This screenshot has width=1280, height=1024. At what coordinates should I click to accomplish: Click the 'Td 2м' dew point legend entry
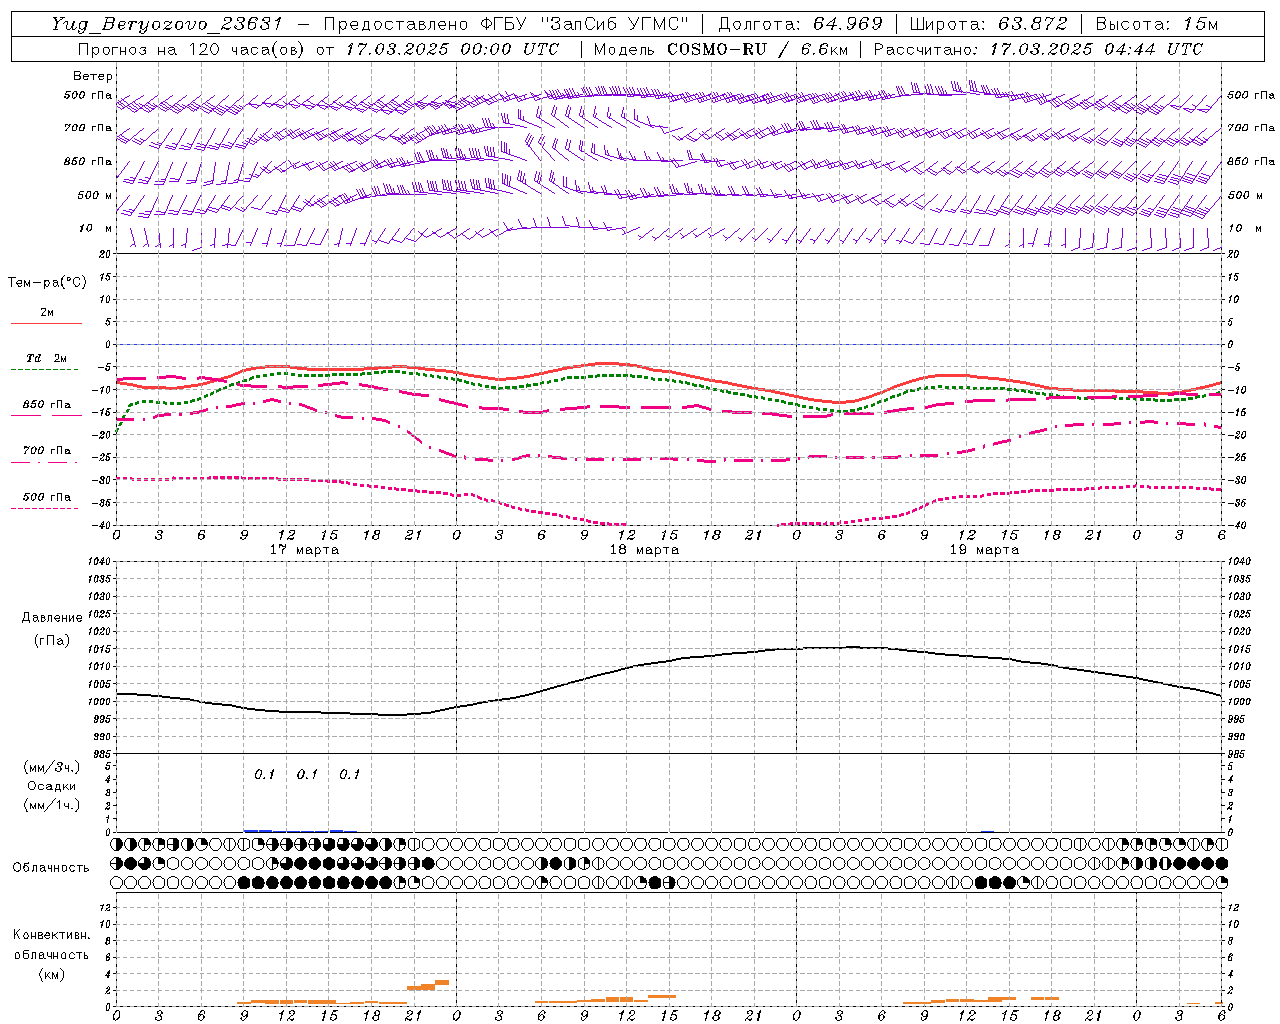[47, 358]
